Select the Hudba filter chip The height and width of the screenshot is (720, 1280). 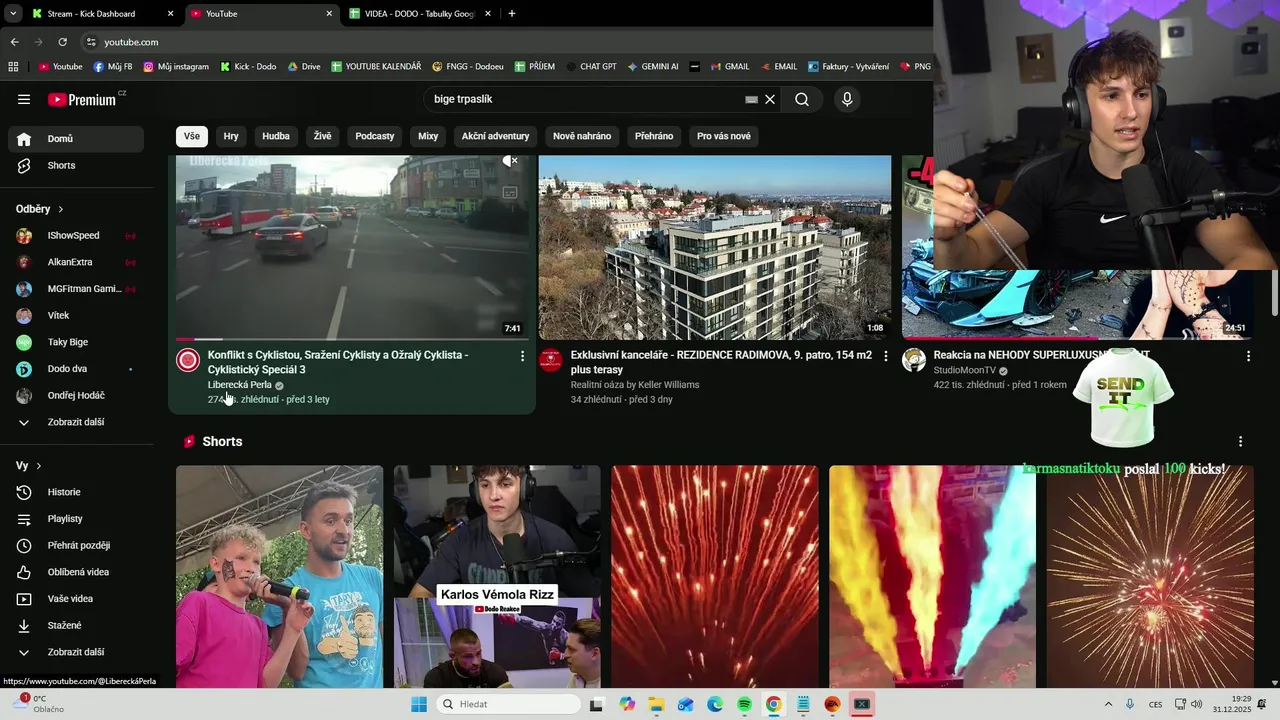[276, 136]
